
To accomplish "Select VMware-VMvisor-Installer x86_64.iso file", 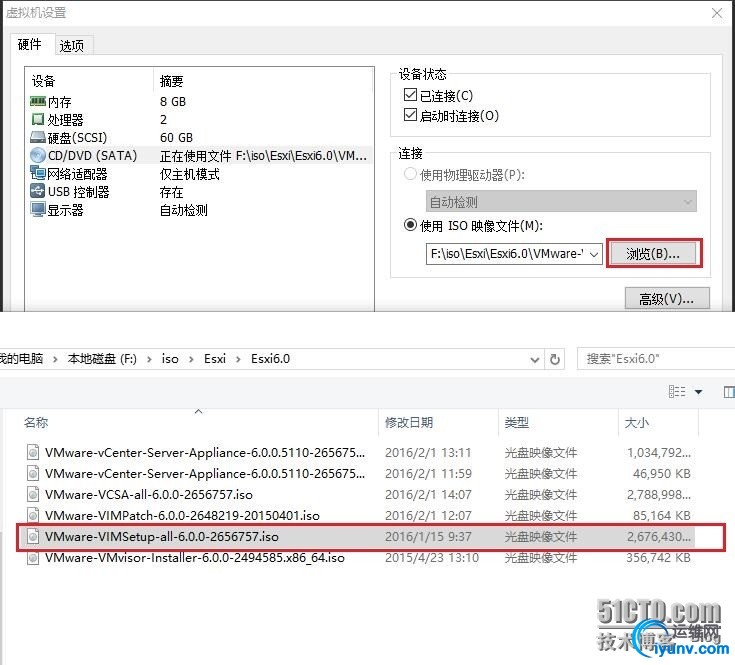I will coord(356,558).
